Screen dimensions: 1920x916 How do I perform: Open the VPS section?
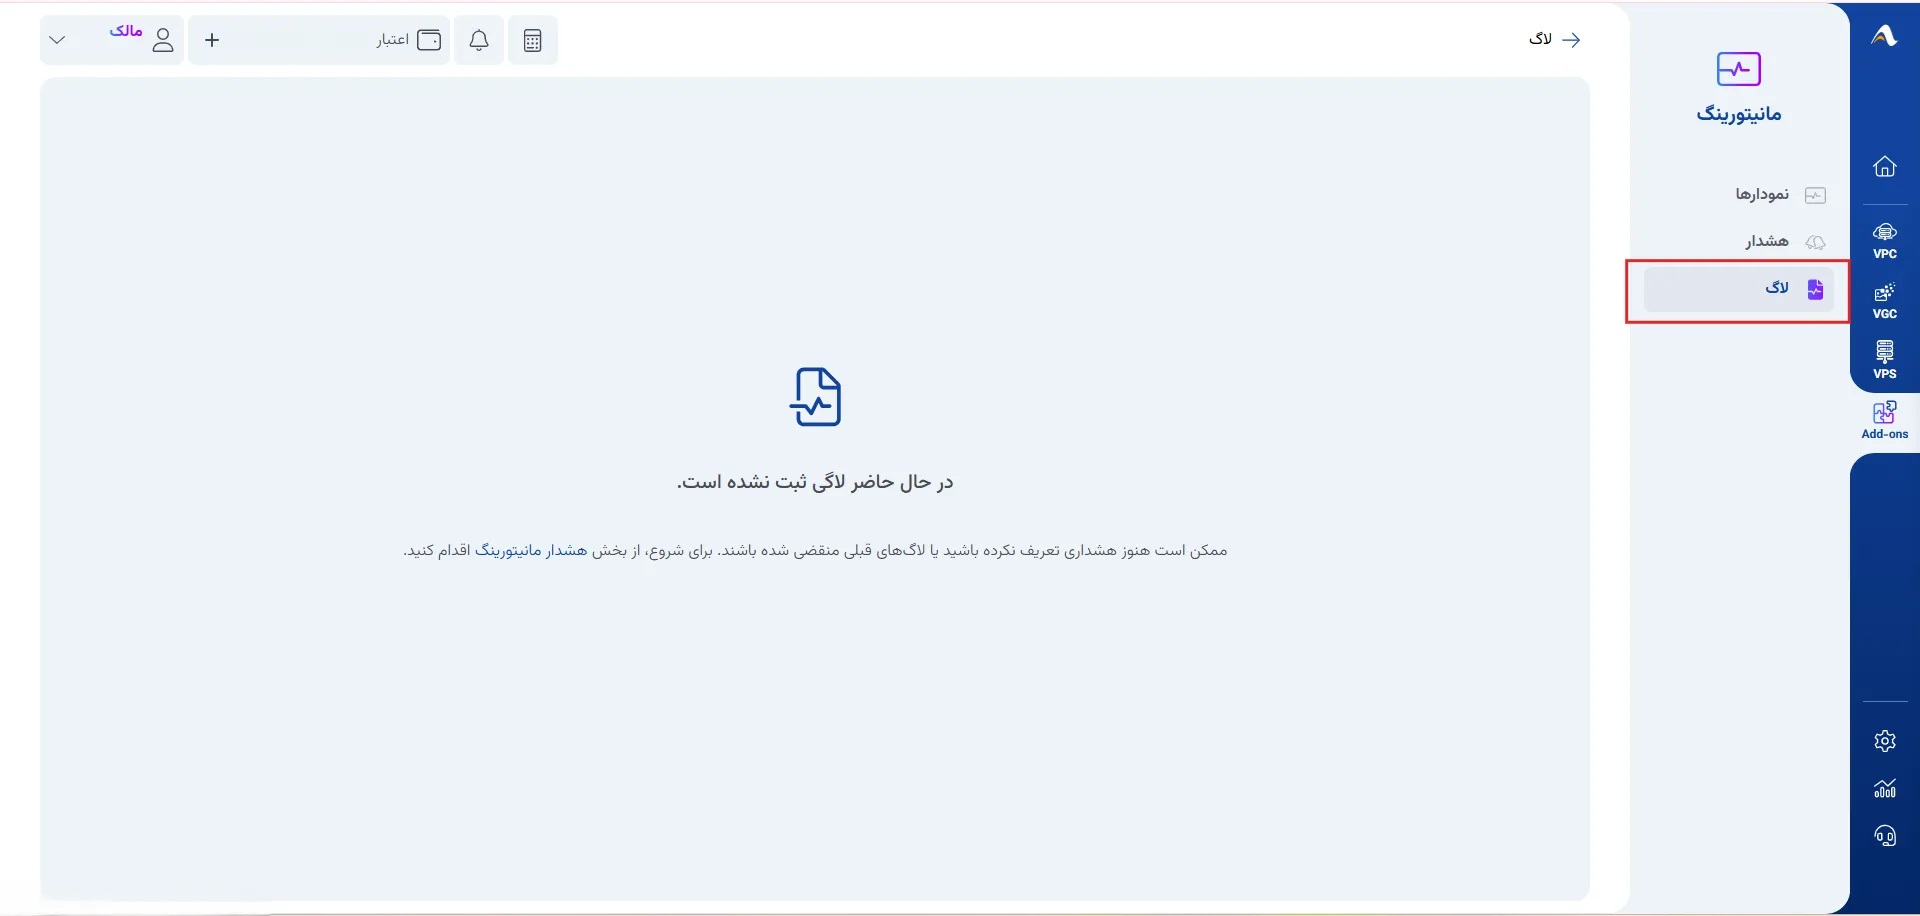1884,360
